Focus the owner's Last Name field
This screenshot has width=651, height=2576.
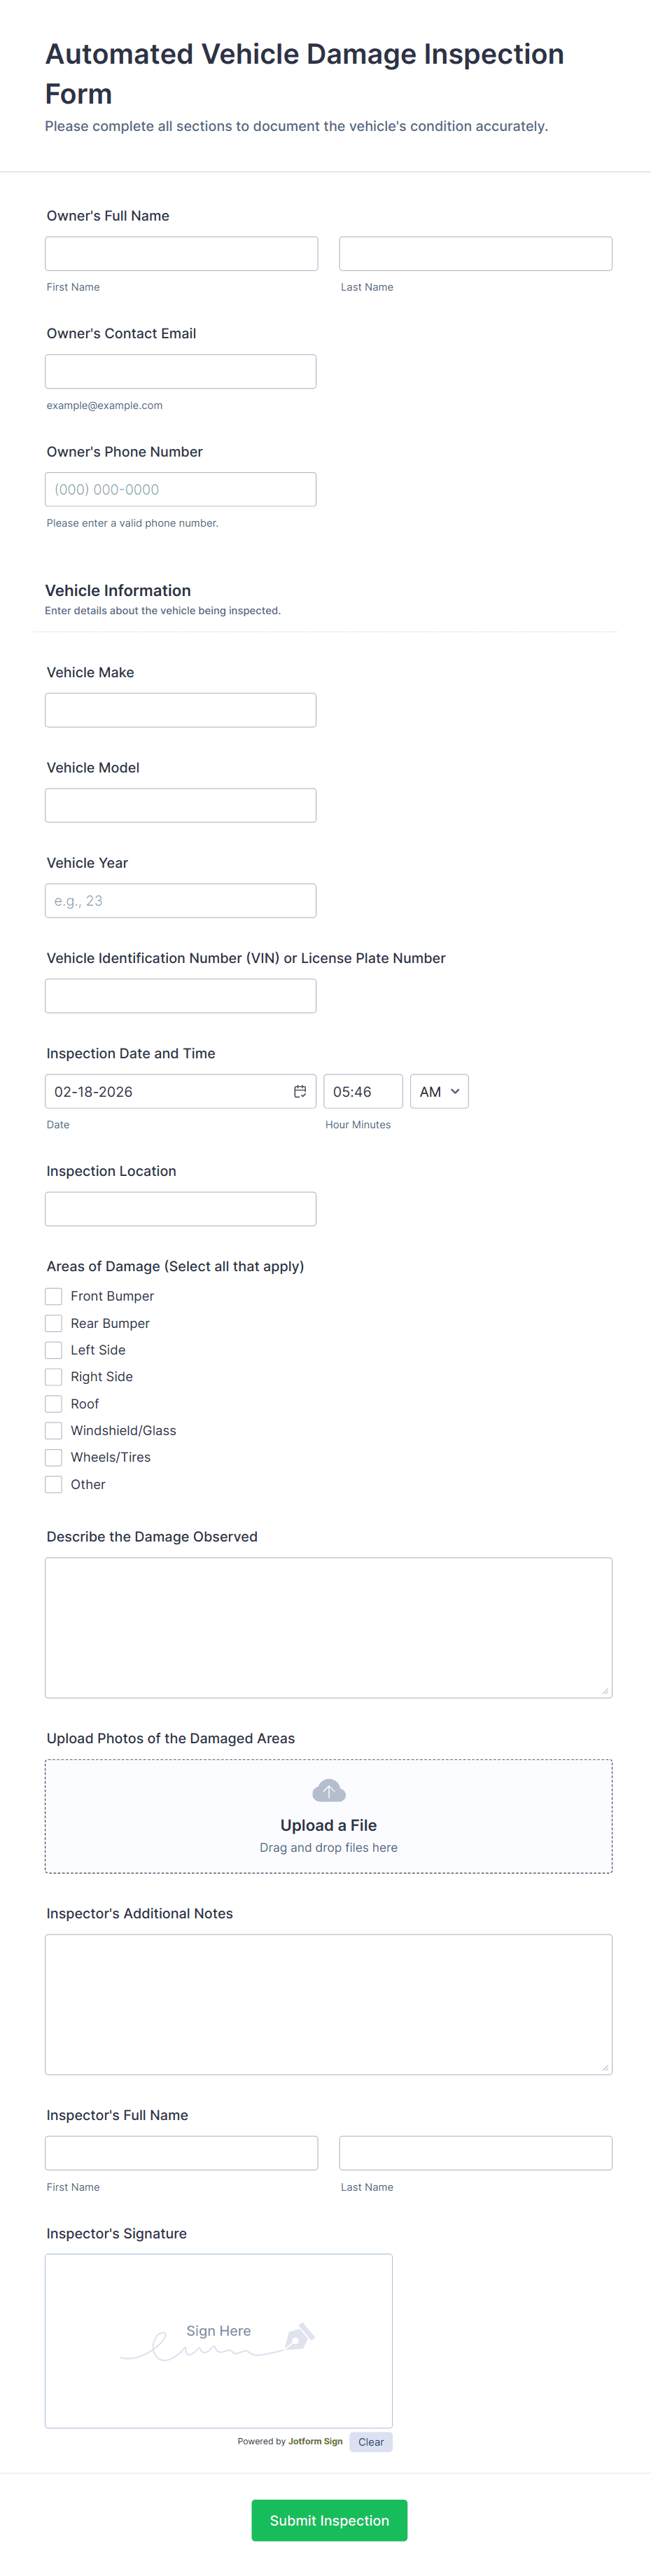[x=476, y=254]
